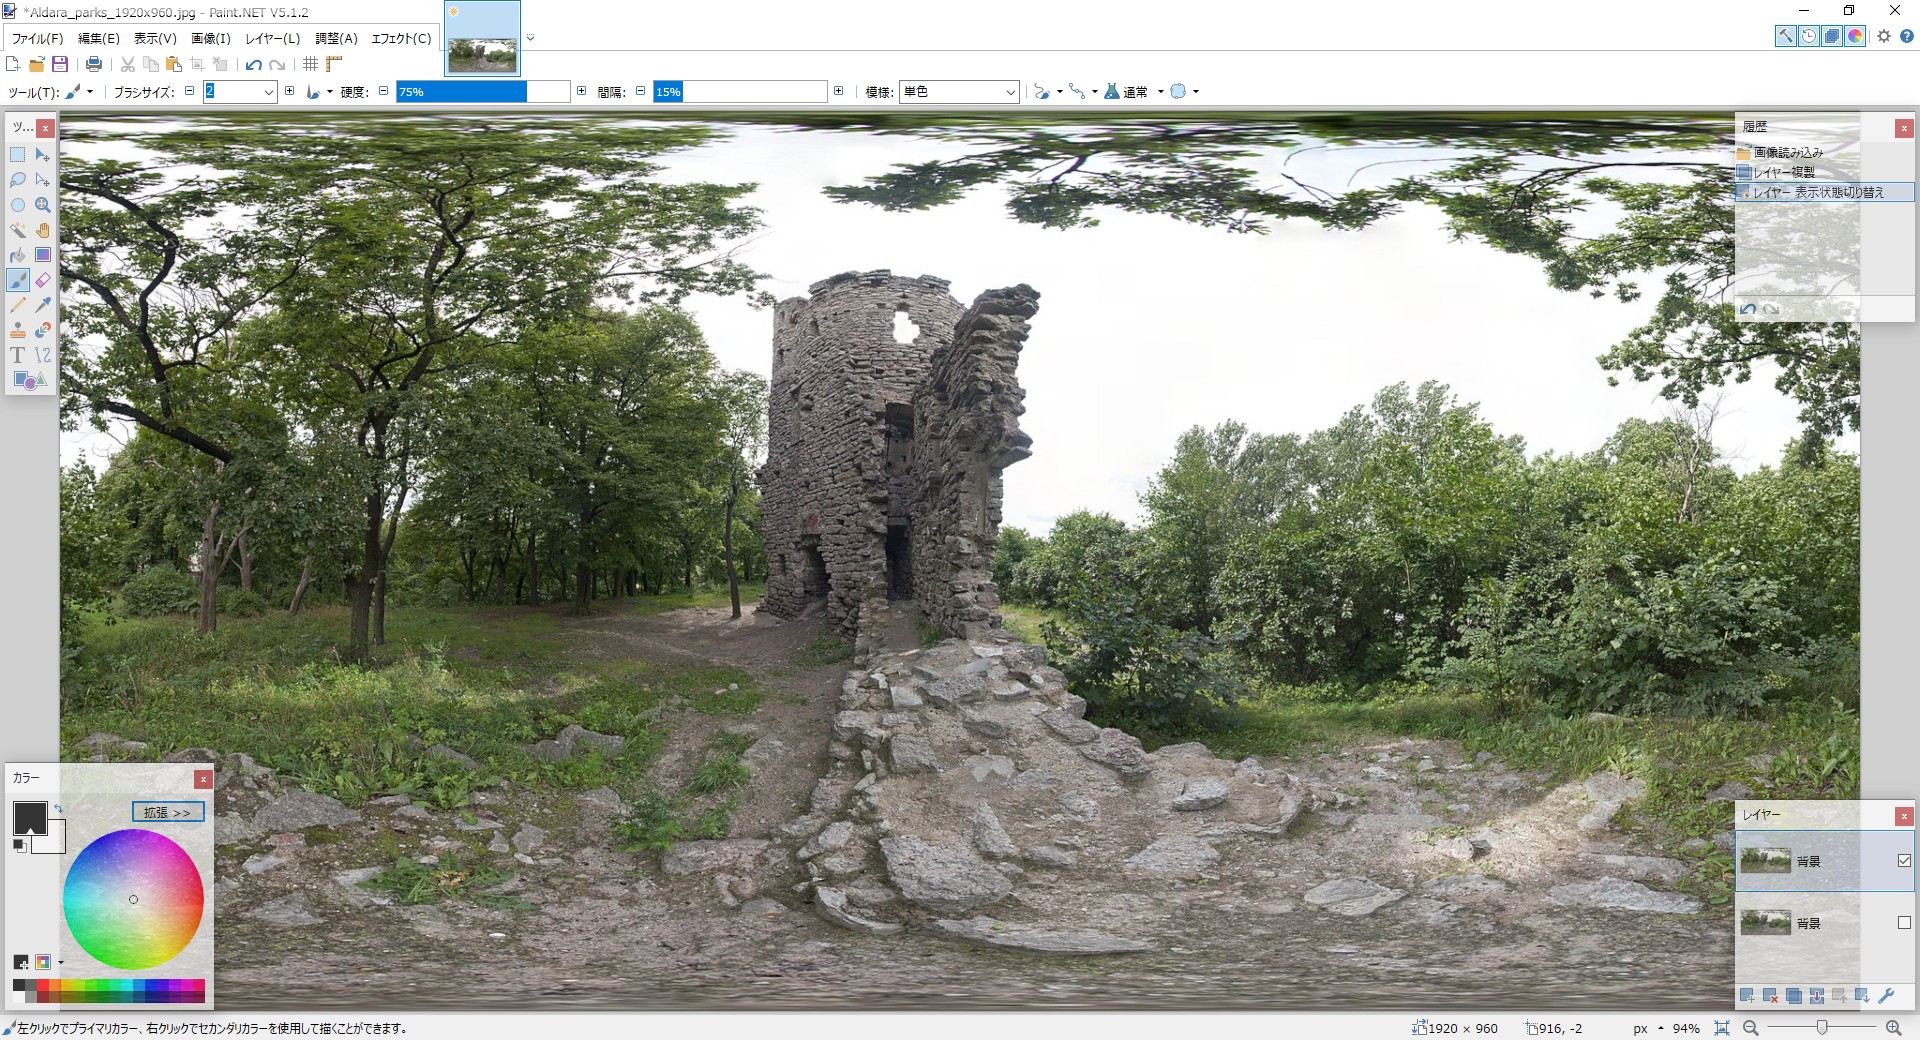The width and height of the screenshot is (1920, 1040).
Task: Click the Add New Layer icon
Action: click(x=1747, y=996)
